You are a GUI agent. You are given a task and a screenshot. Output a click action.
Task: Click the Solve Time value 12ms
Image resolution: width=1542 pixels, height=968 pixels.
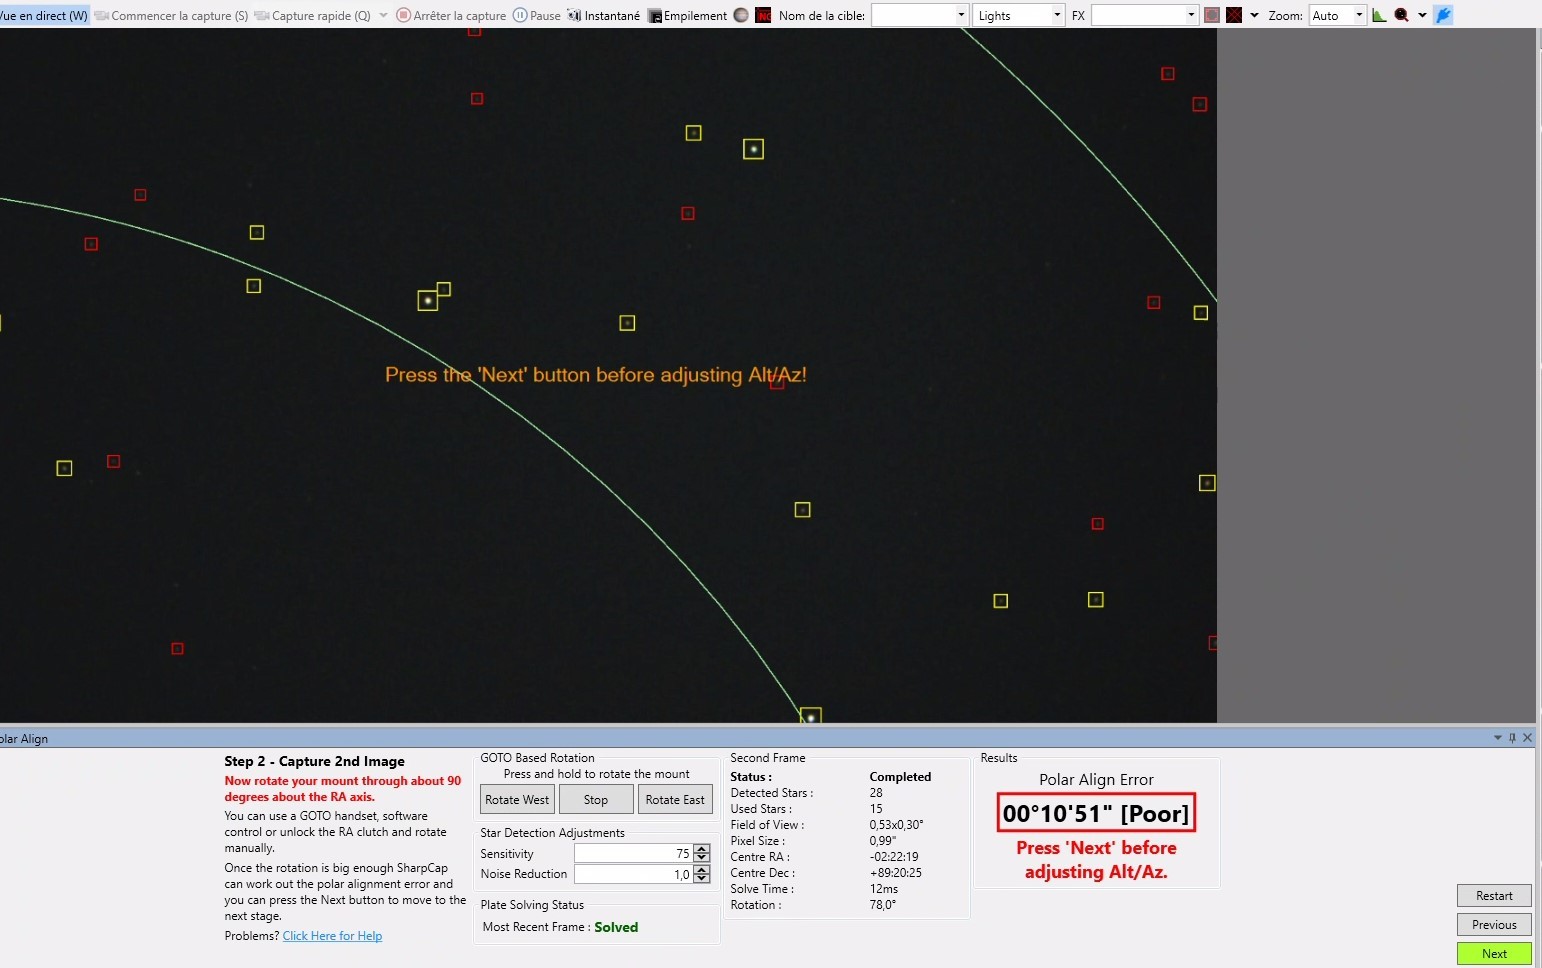coord(884,889)
